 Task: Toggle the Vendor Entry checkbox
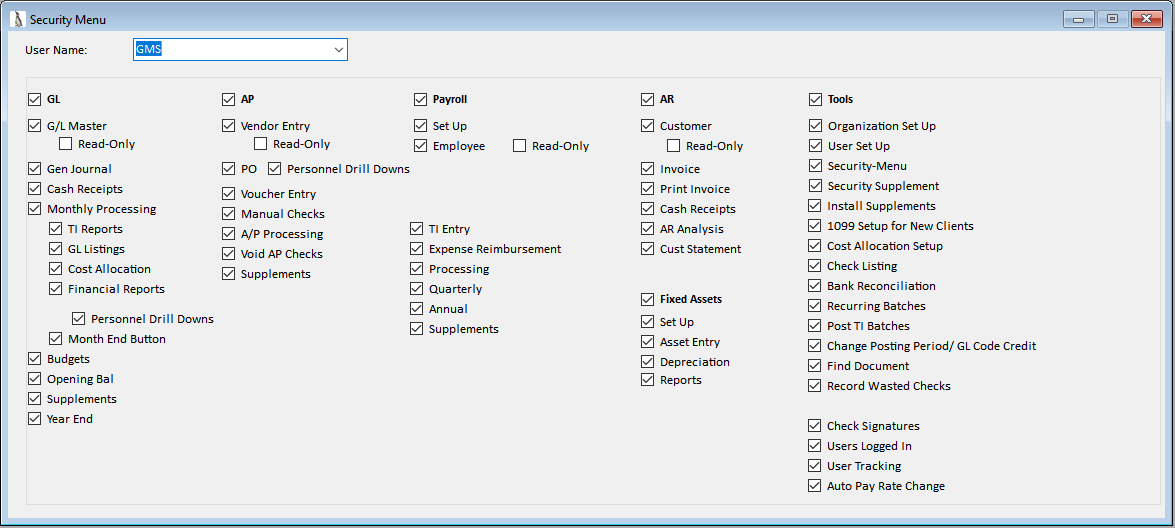(229, 126)
